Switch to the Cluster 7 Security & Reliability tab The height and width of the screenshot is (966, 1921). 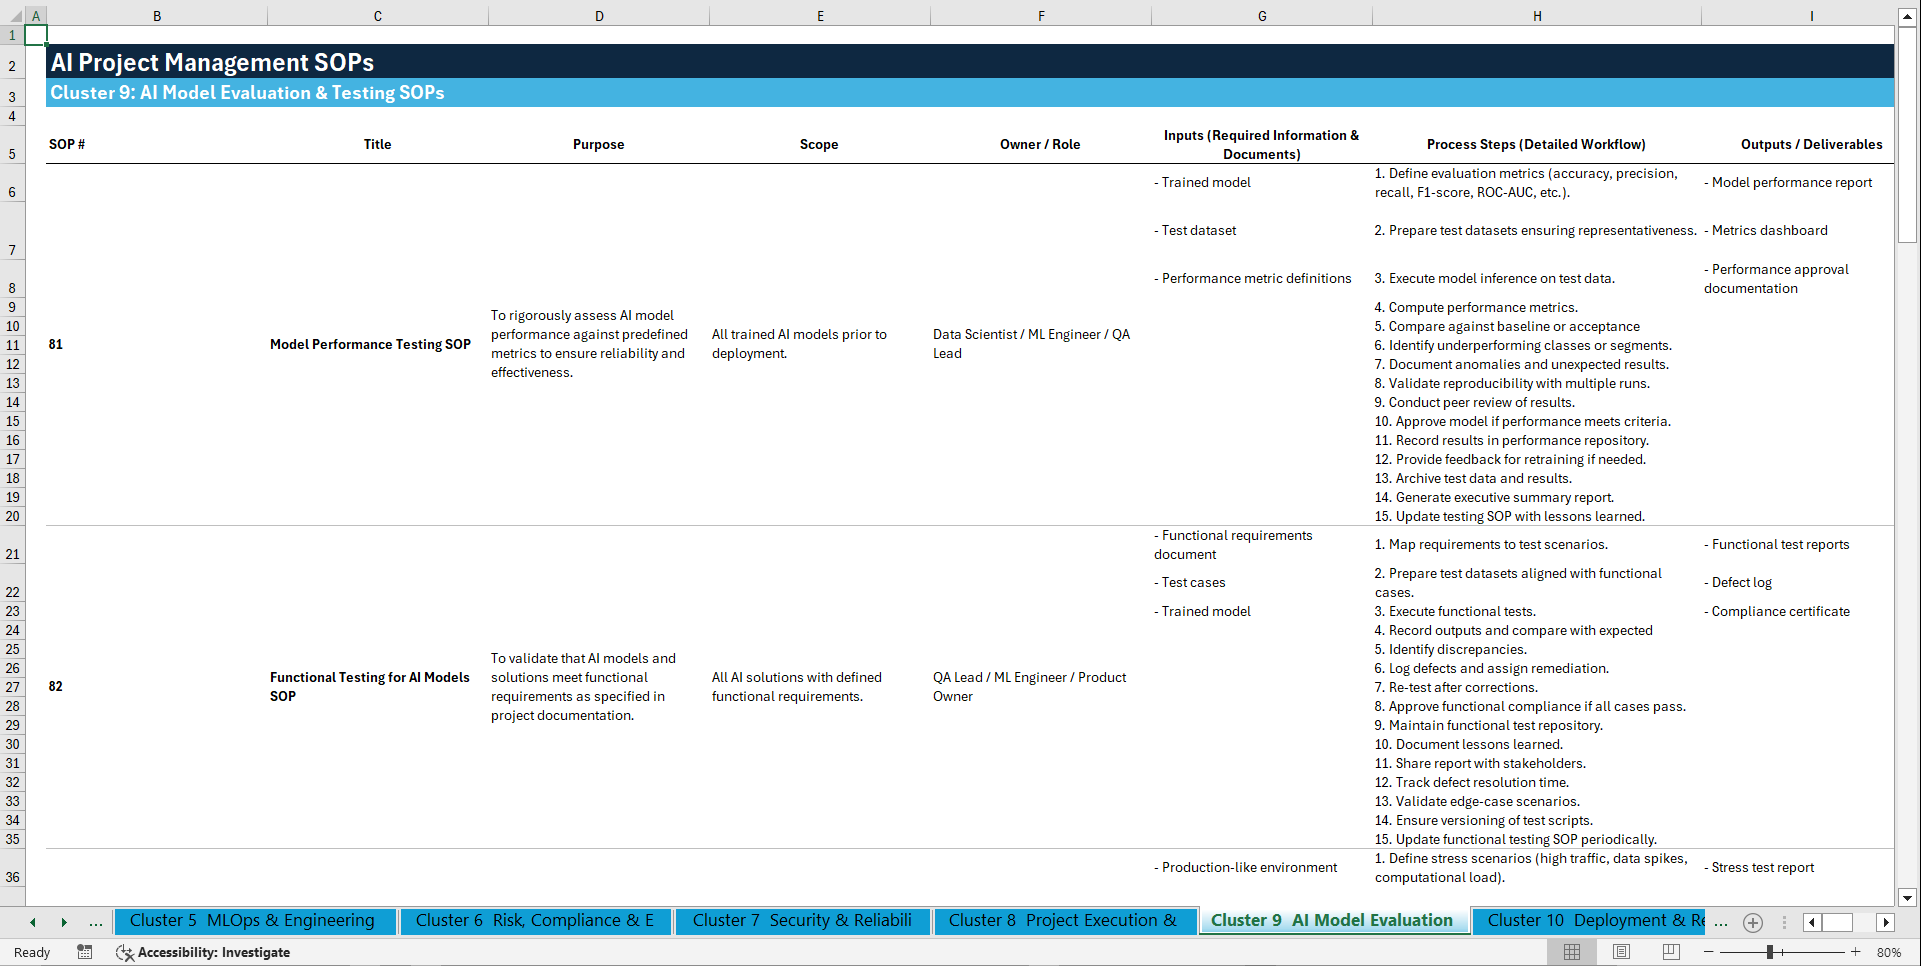point(802,921)
